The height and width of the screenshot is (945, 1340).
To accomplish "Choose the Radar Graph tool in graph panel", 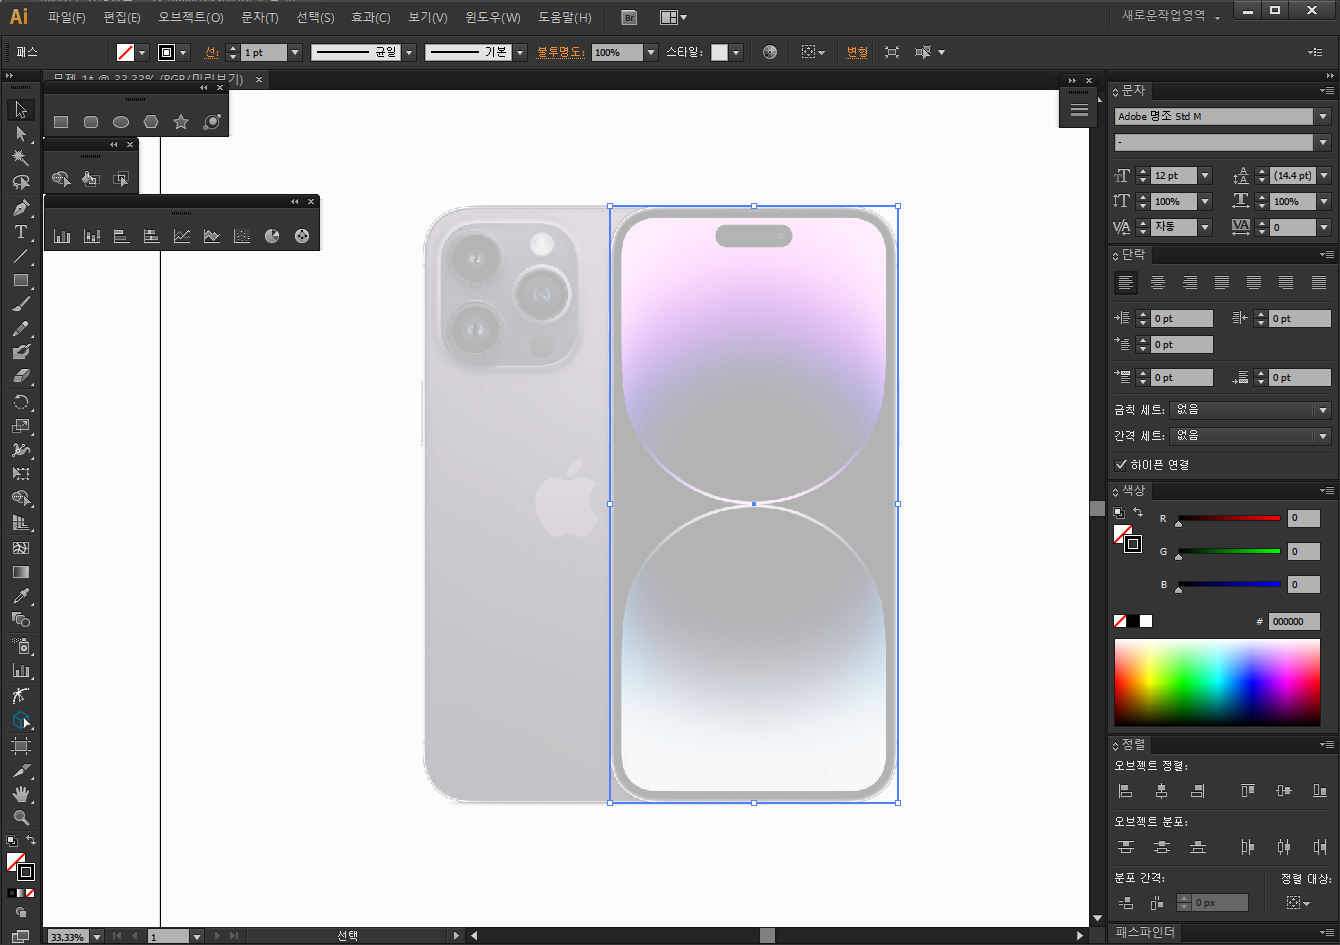I will click(x=302, y=236).
